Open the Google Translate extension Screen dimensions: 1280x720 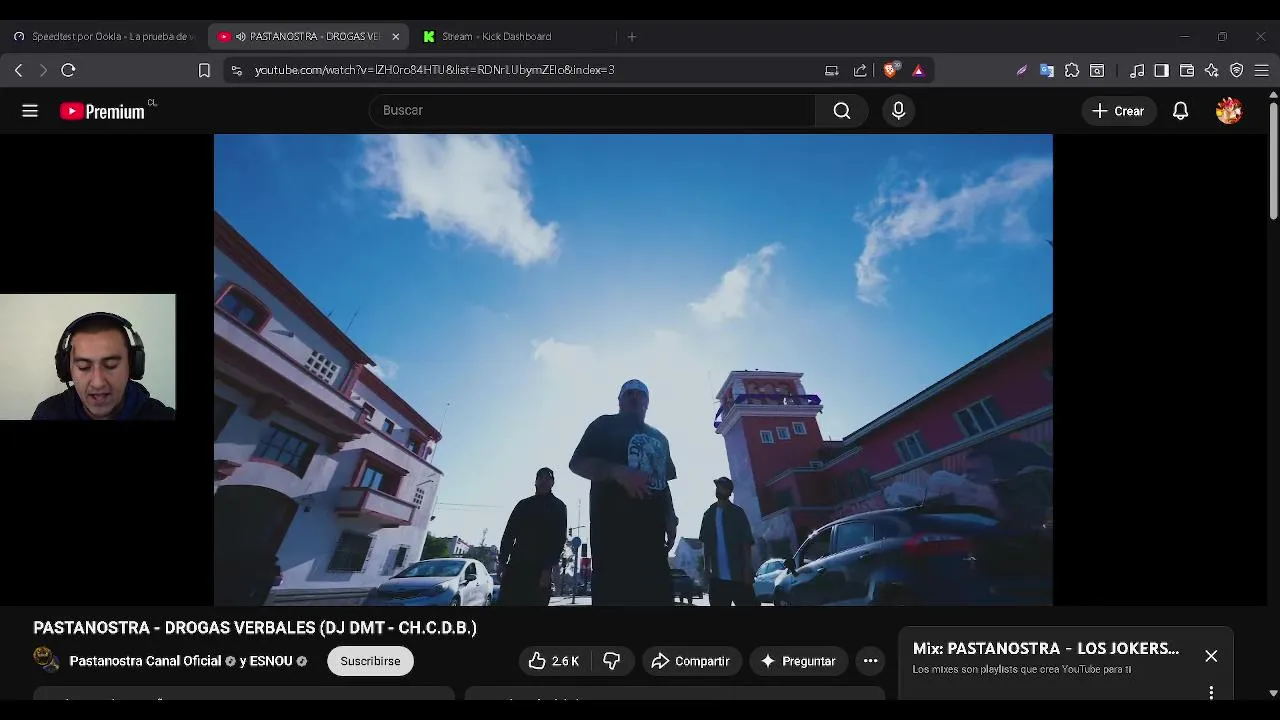(1047, 70)
